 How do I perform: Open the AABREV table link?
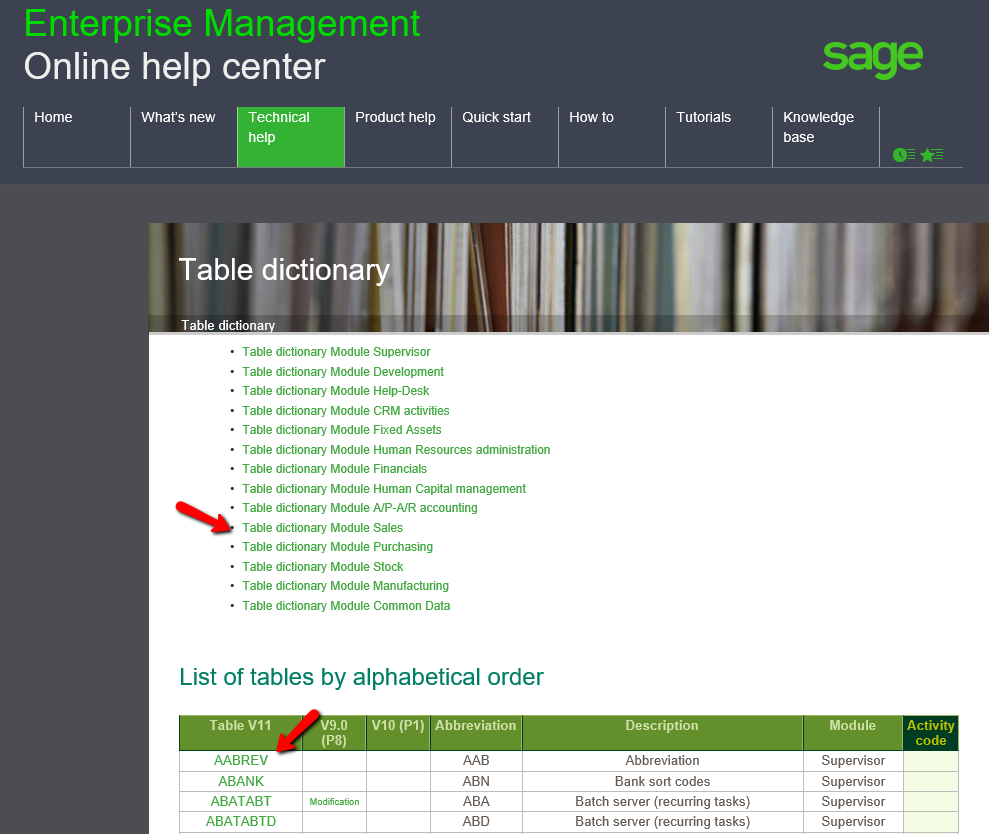coord(241,761)
